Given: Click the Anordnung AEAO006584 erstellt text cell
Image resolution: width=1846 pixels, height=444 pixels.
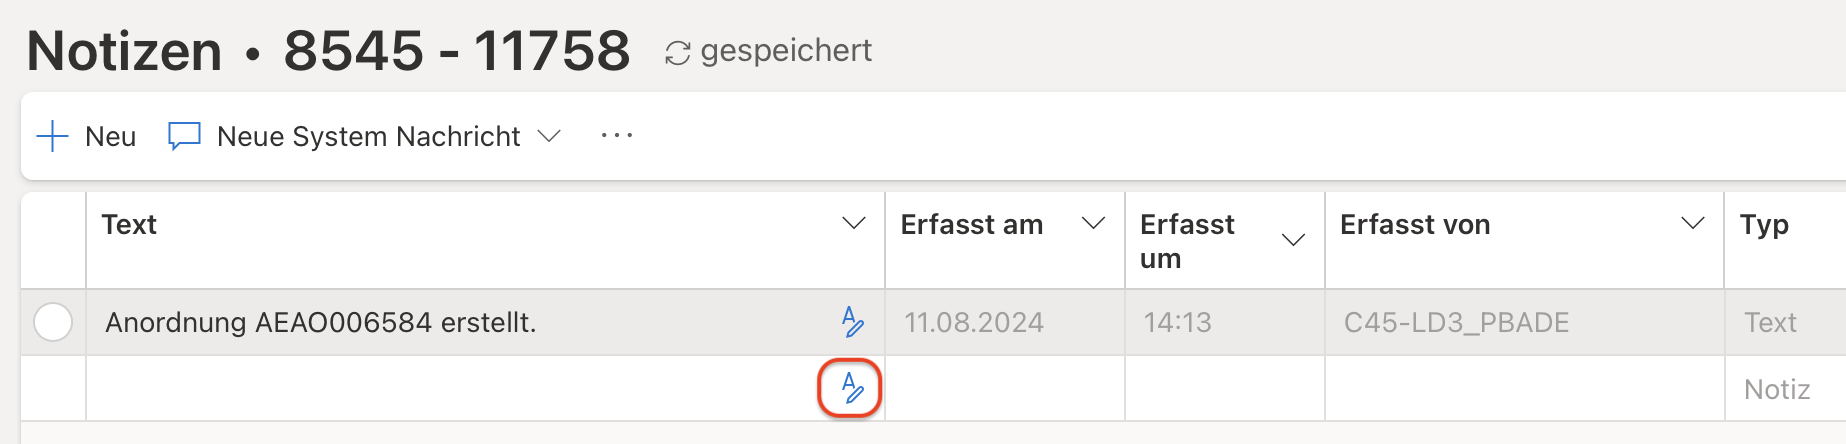Looking at the screenshot, I should pos(321,322).
